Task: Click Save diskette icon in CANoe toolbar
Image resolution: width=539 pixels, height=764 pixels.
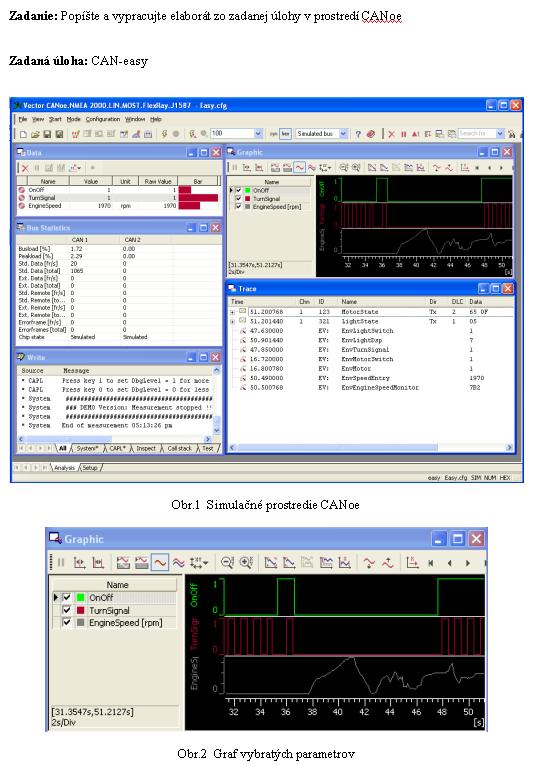Action: click(47, 134)
